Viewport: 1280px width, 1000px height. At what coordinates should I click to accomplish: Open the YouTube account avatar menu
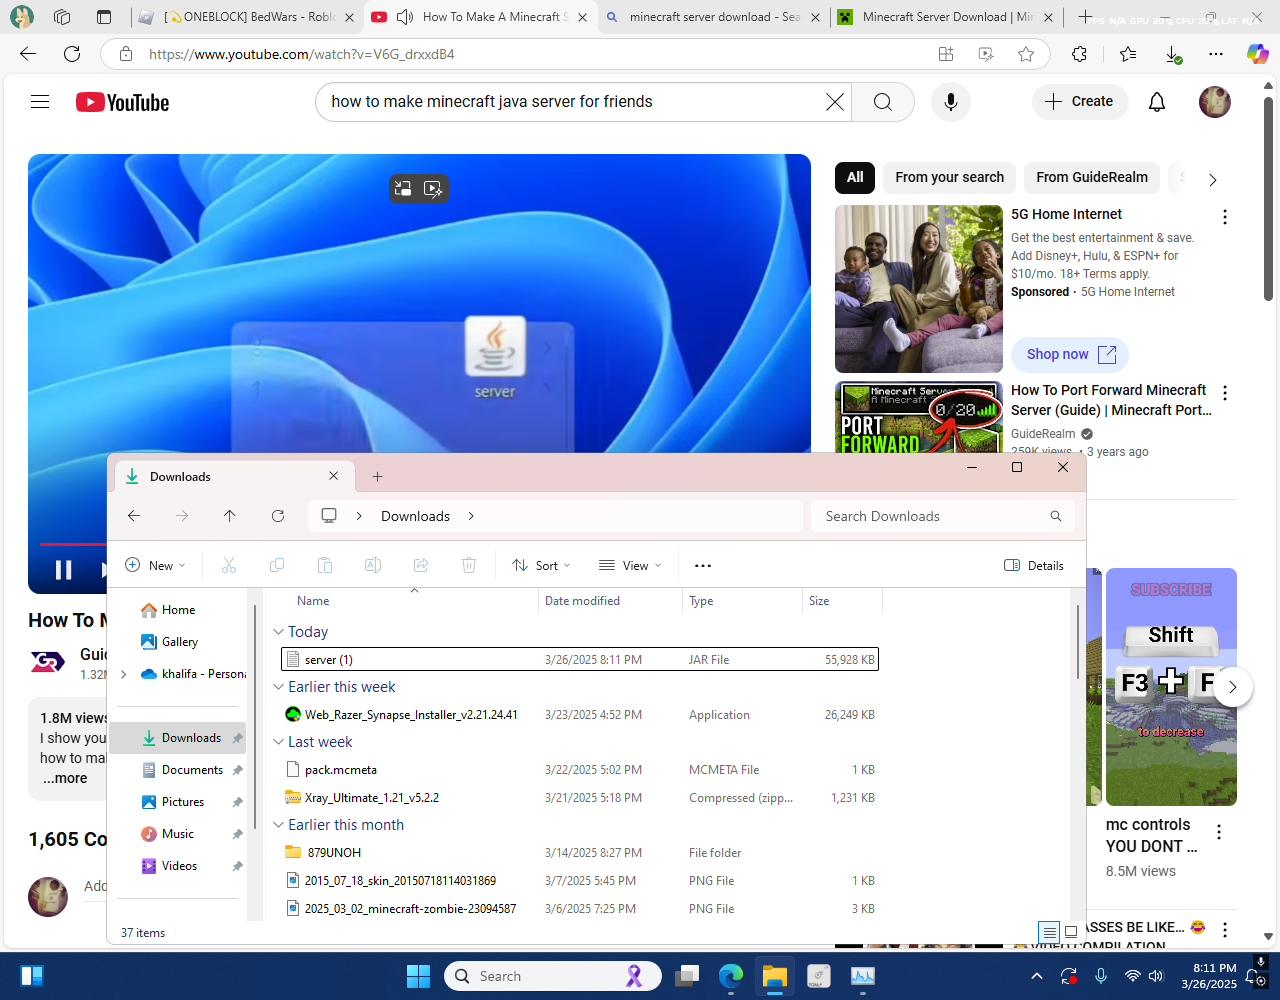coord(1215,102)
